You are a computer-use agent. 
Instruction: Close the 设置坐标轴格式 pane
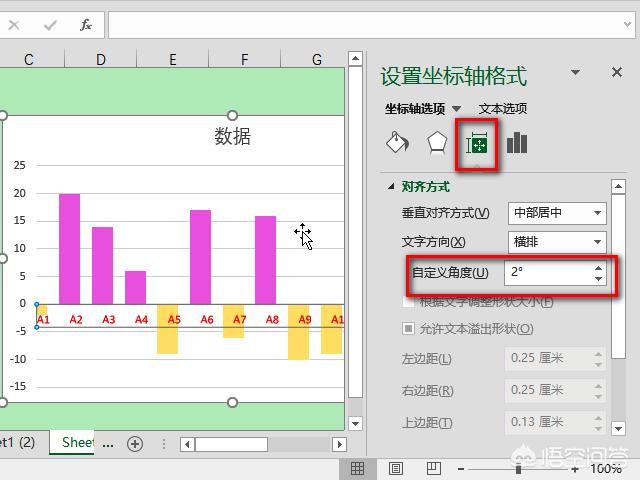[x=617, y=72]
